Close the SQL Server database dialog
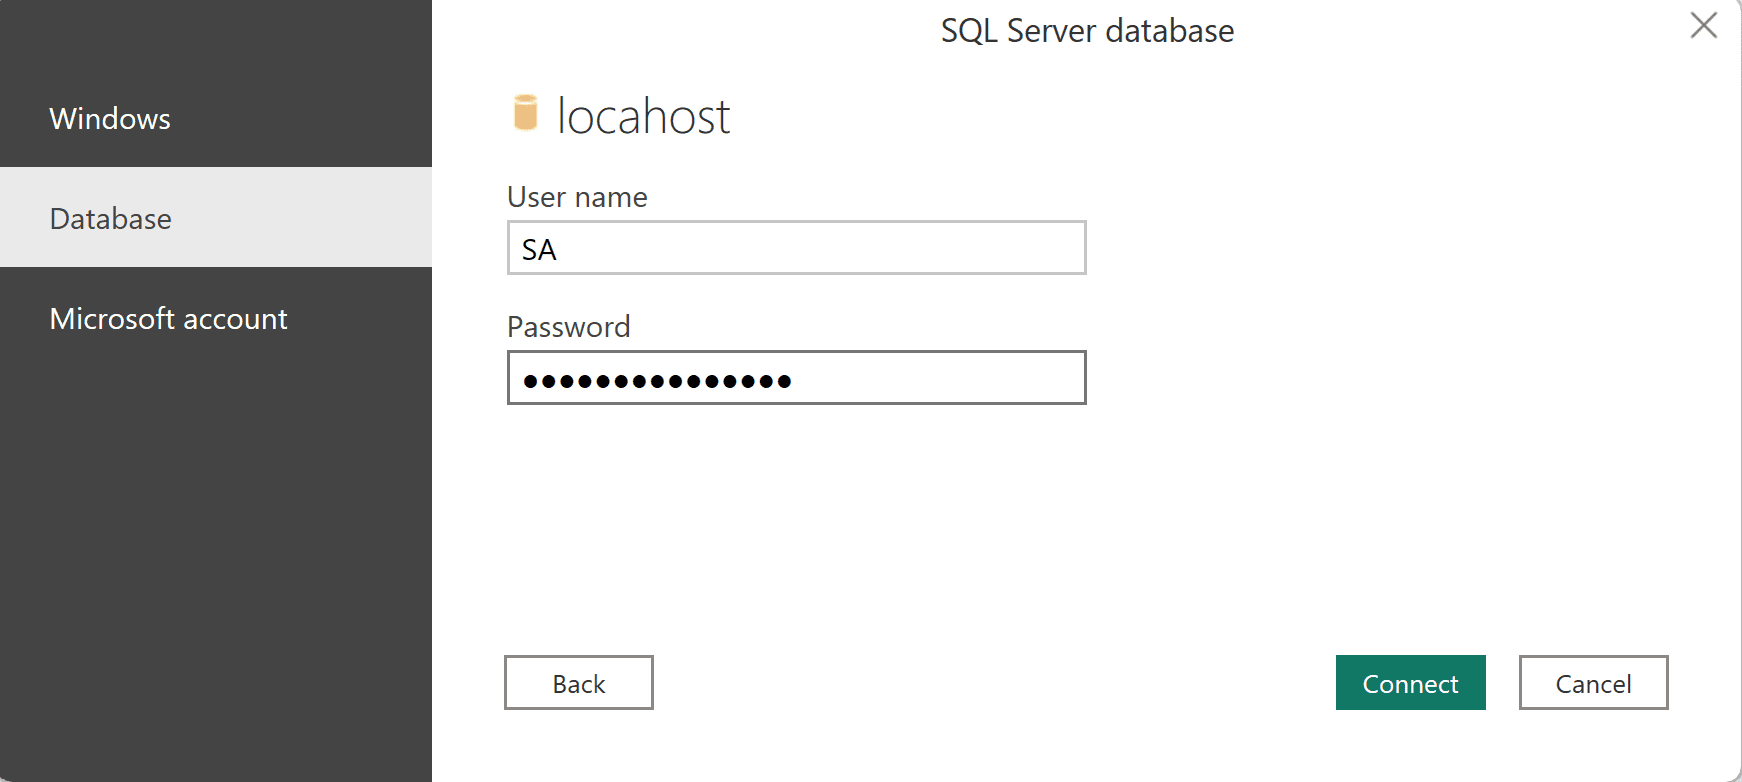Image resolution: width=1742 pixels, height=782 pixels. pos(1703,26)
